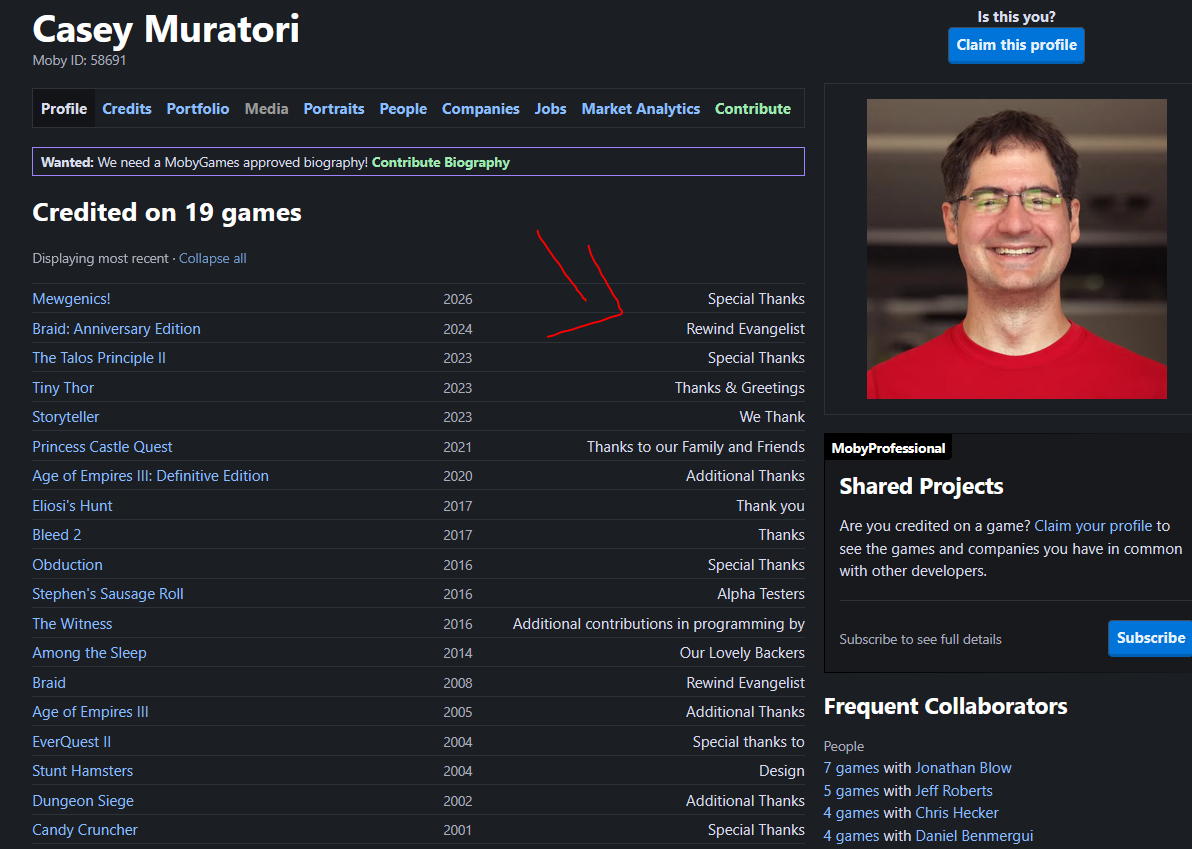
Task: Click the Subscribe button
Action: 1149,638
